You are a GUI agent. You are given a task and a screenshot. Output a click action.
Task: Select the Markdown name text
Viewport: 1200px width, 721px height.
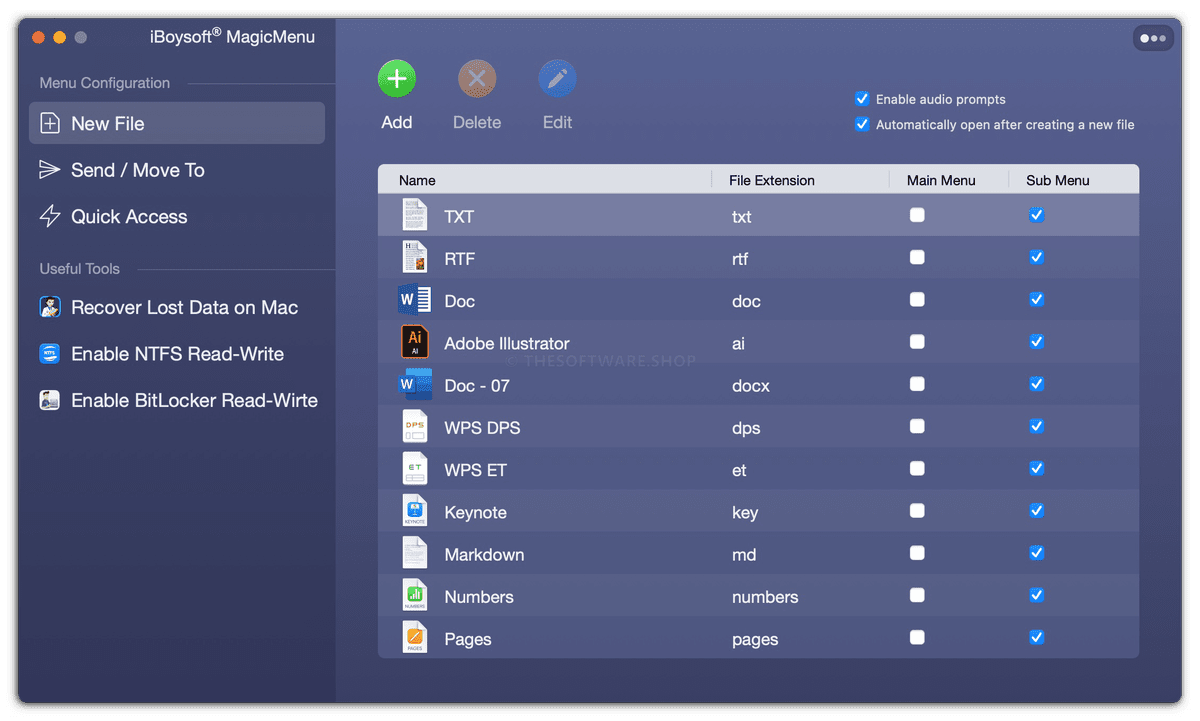pos(484,554)
